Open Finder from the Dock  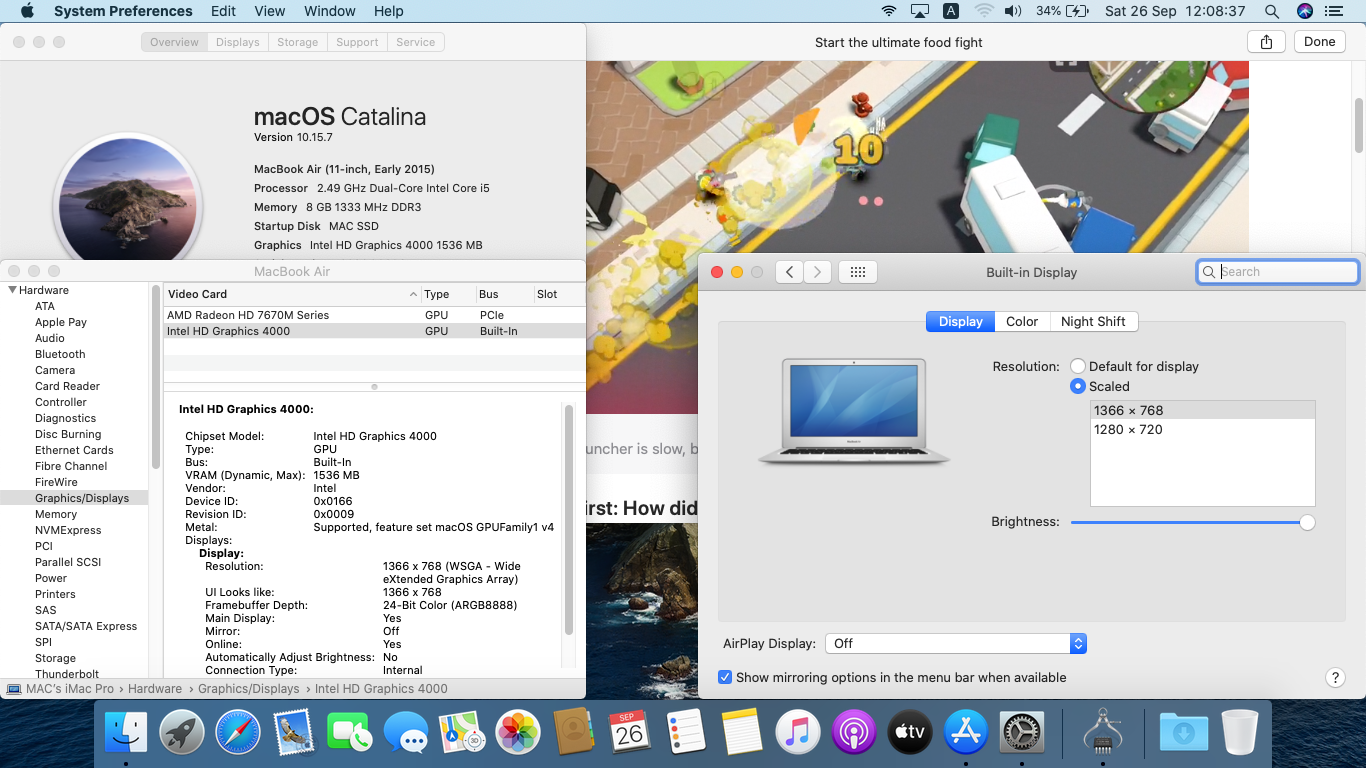(x=126, y=733)
